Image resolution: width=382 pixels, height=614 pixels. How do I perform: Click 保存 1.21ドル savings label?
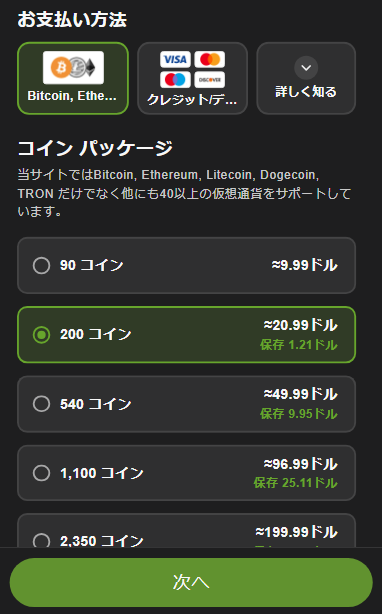point(299,345)
